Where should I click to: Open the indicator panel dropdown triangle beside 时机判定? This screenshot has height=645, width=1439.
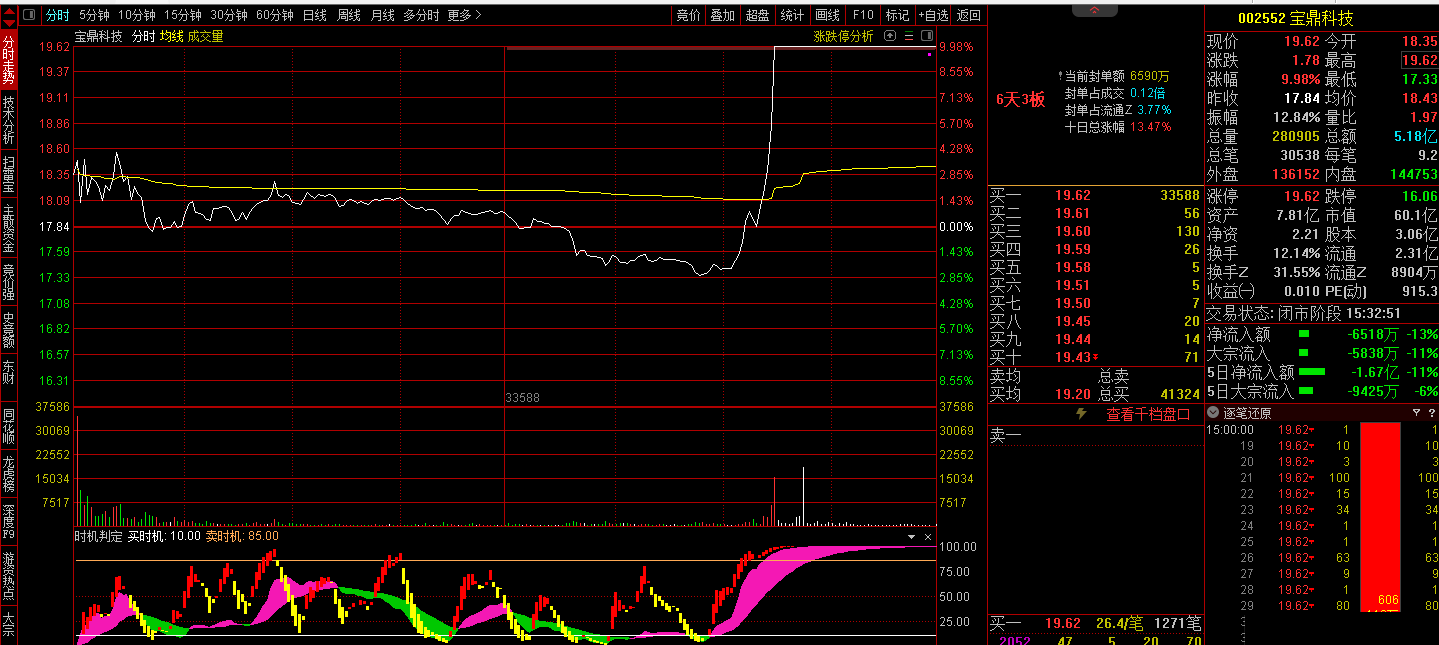(x=910, y=537)
